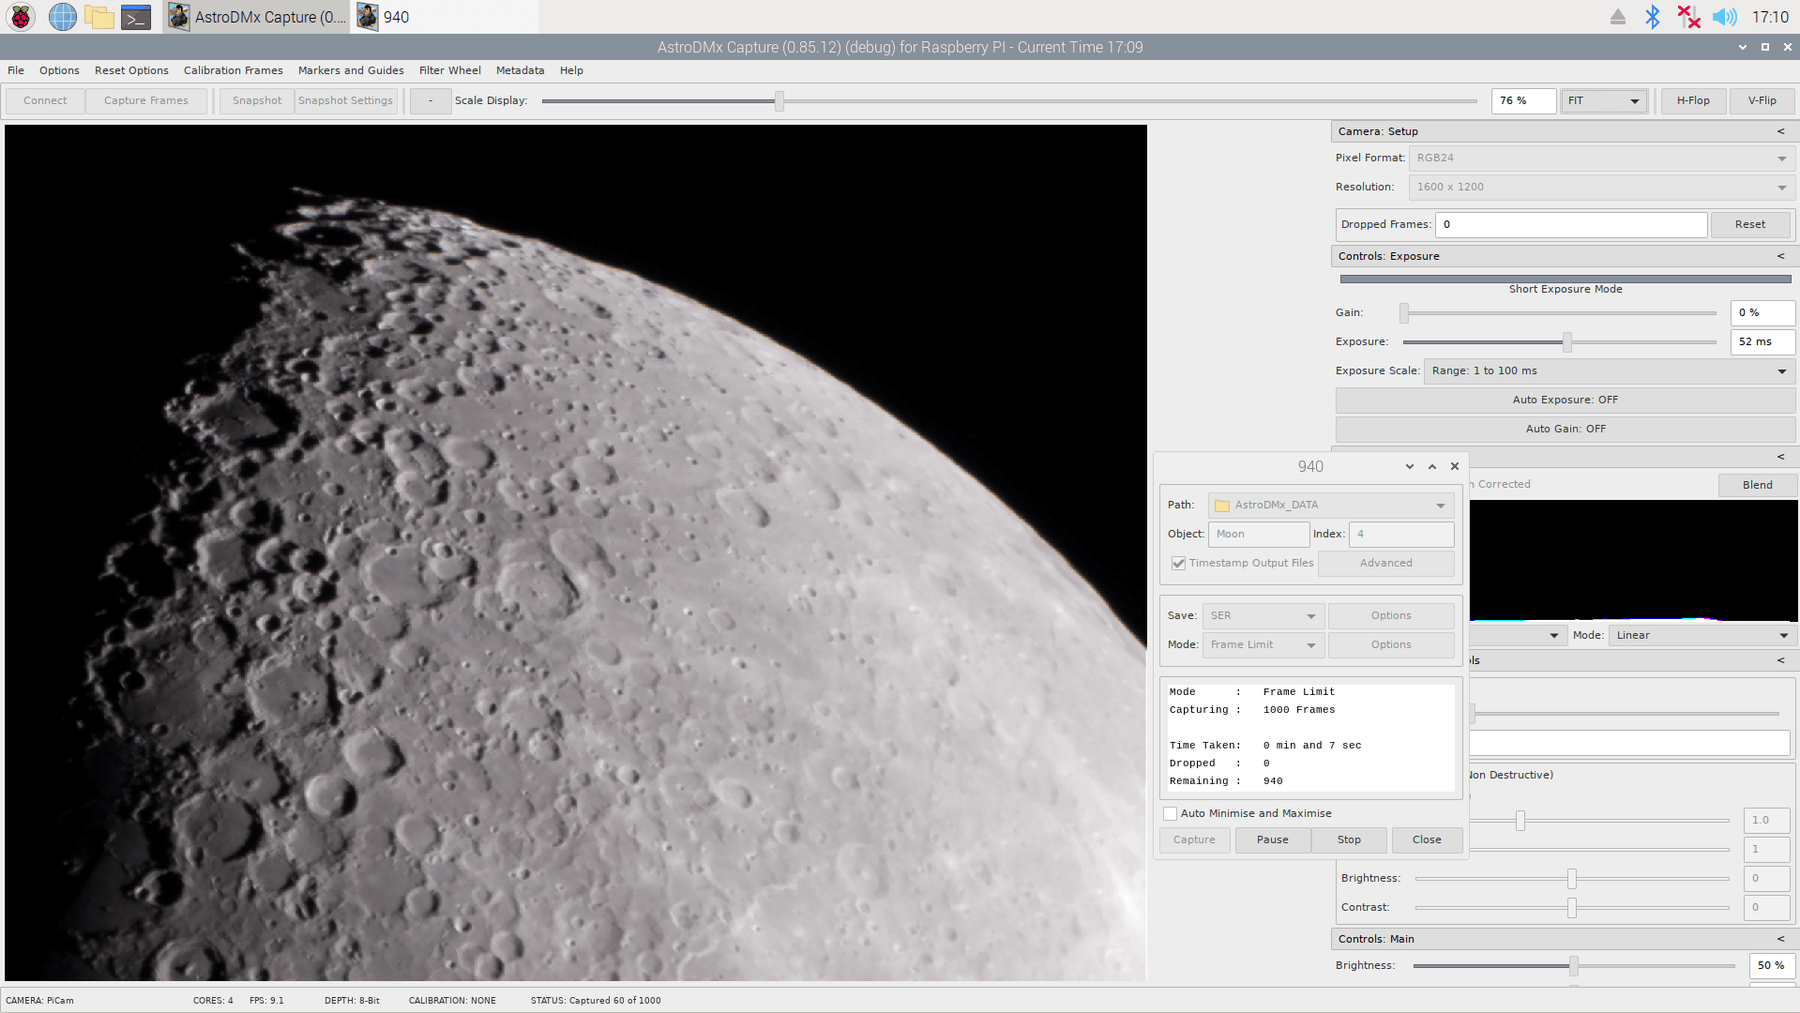Viewport: 1800px width, 1013px height.
Task: Click the Scale Display slider handle
Action: (779, 100)
